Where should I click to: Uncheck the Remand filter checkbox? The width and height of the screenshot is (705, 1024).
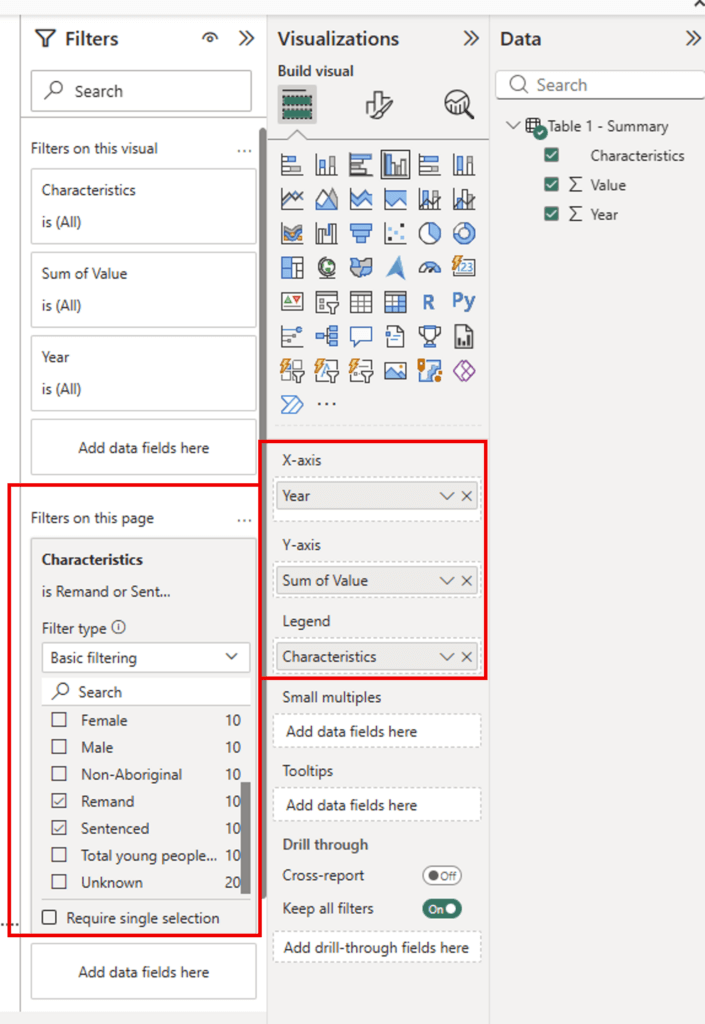pyautogui.click(x=60, y=801)
